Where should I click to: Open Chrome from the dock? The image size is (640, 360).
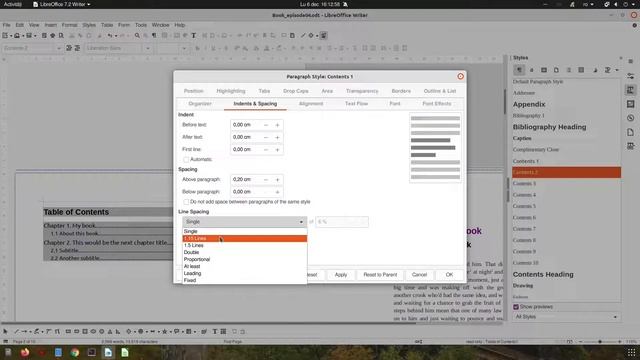pos(75,352)
